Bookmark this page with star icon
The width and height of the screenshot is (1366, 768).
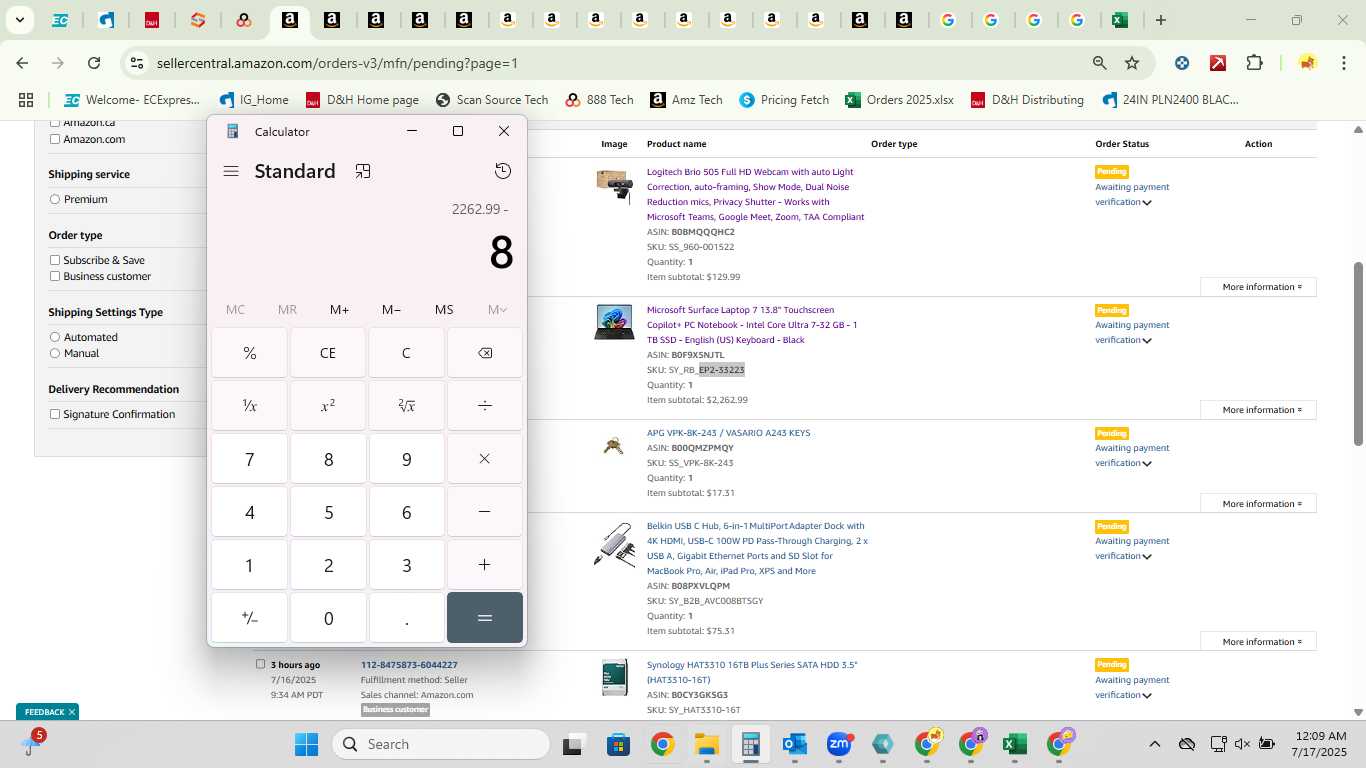pyautogui.click(x=1132, y=63)
